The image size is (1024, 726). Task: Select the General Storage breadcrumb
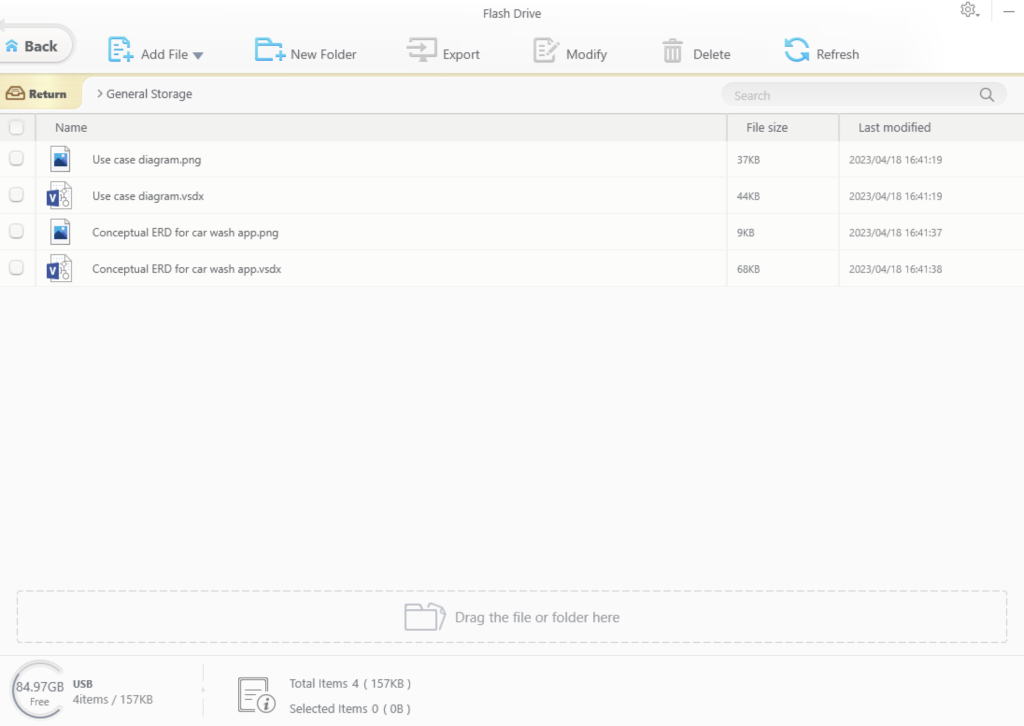(149, 94)
